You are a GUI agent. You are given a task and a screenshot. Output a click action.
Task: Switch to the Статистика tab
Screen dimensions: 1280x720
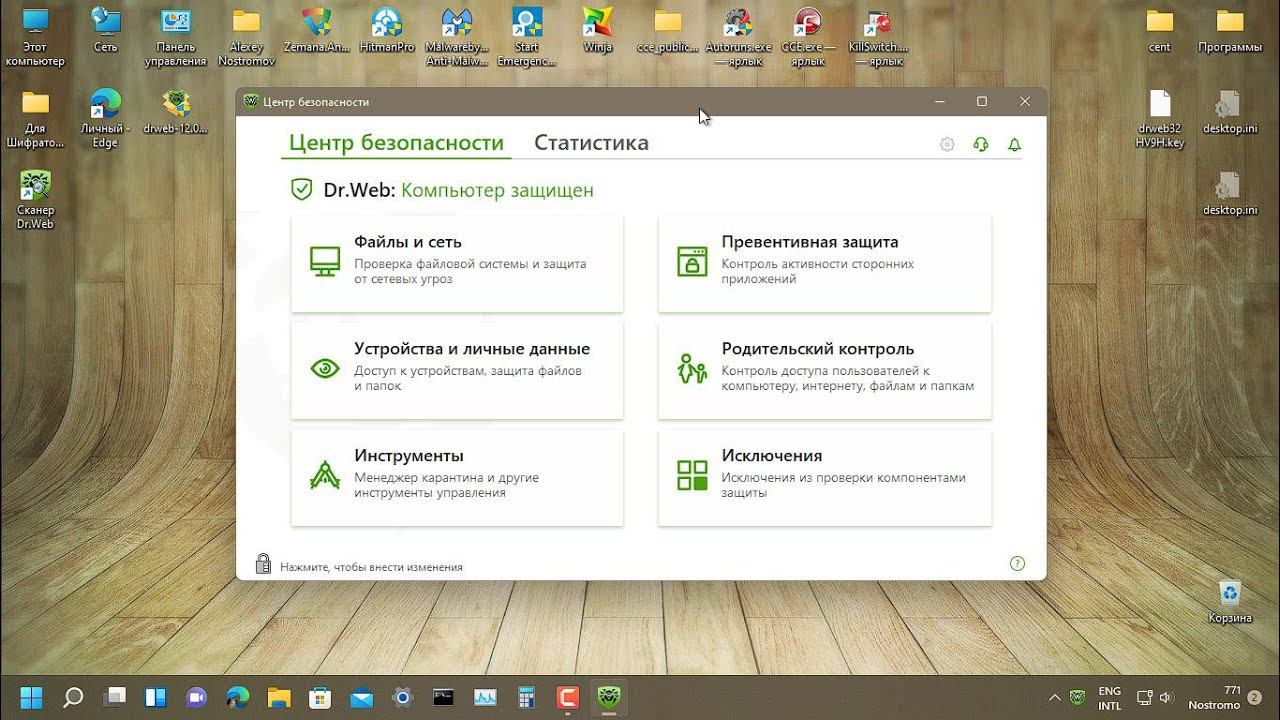[x=591, y=143]
